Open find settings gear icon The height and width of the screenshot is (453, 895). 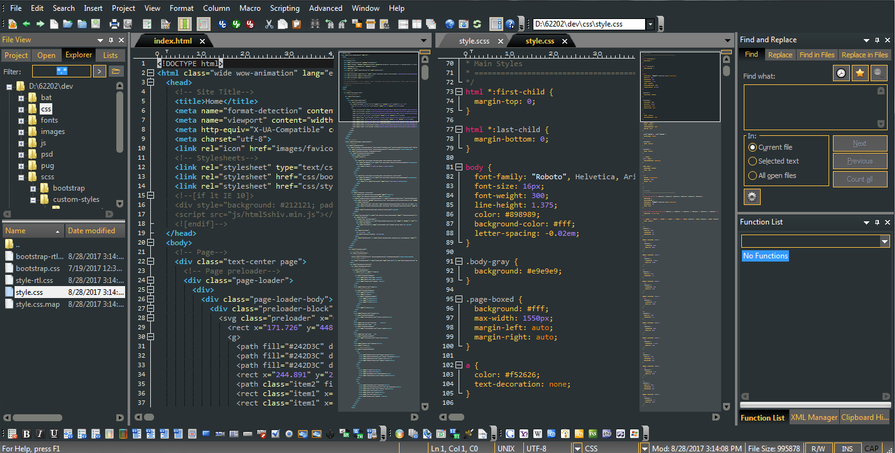pos(752,196)
